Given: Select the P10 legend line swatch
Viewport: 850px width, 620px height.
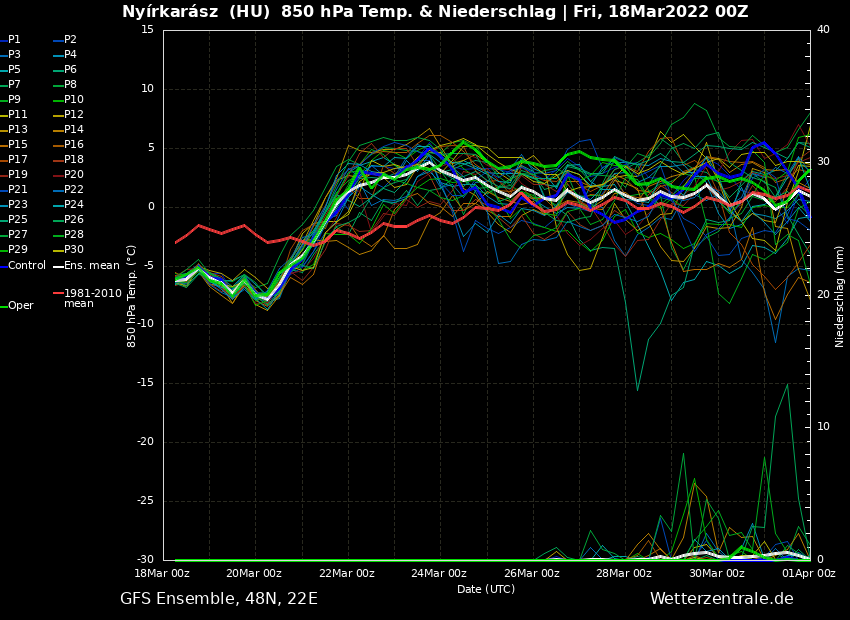Looking at the screenshot, I should point(57,100).
